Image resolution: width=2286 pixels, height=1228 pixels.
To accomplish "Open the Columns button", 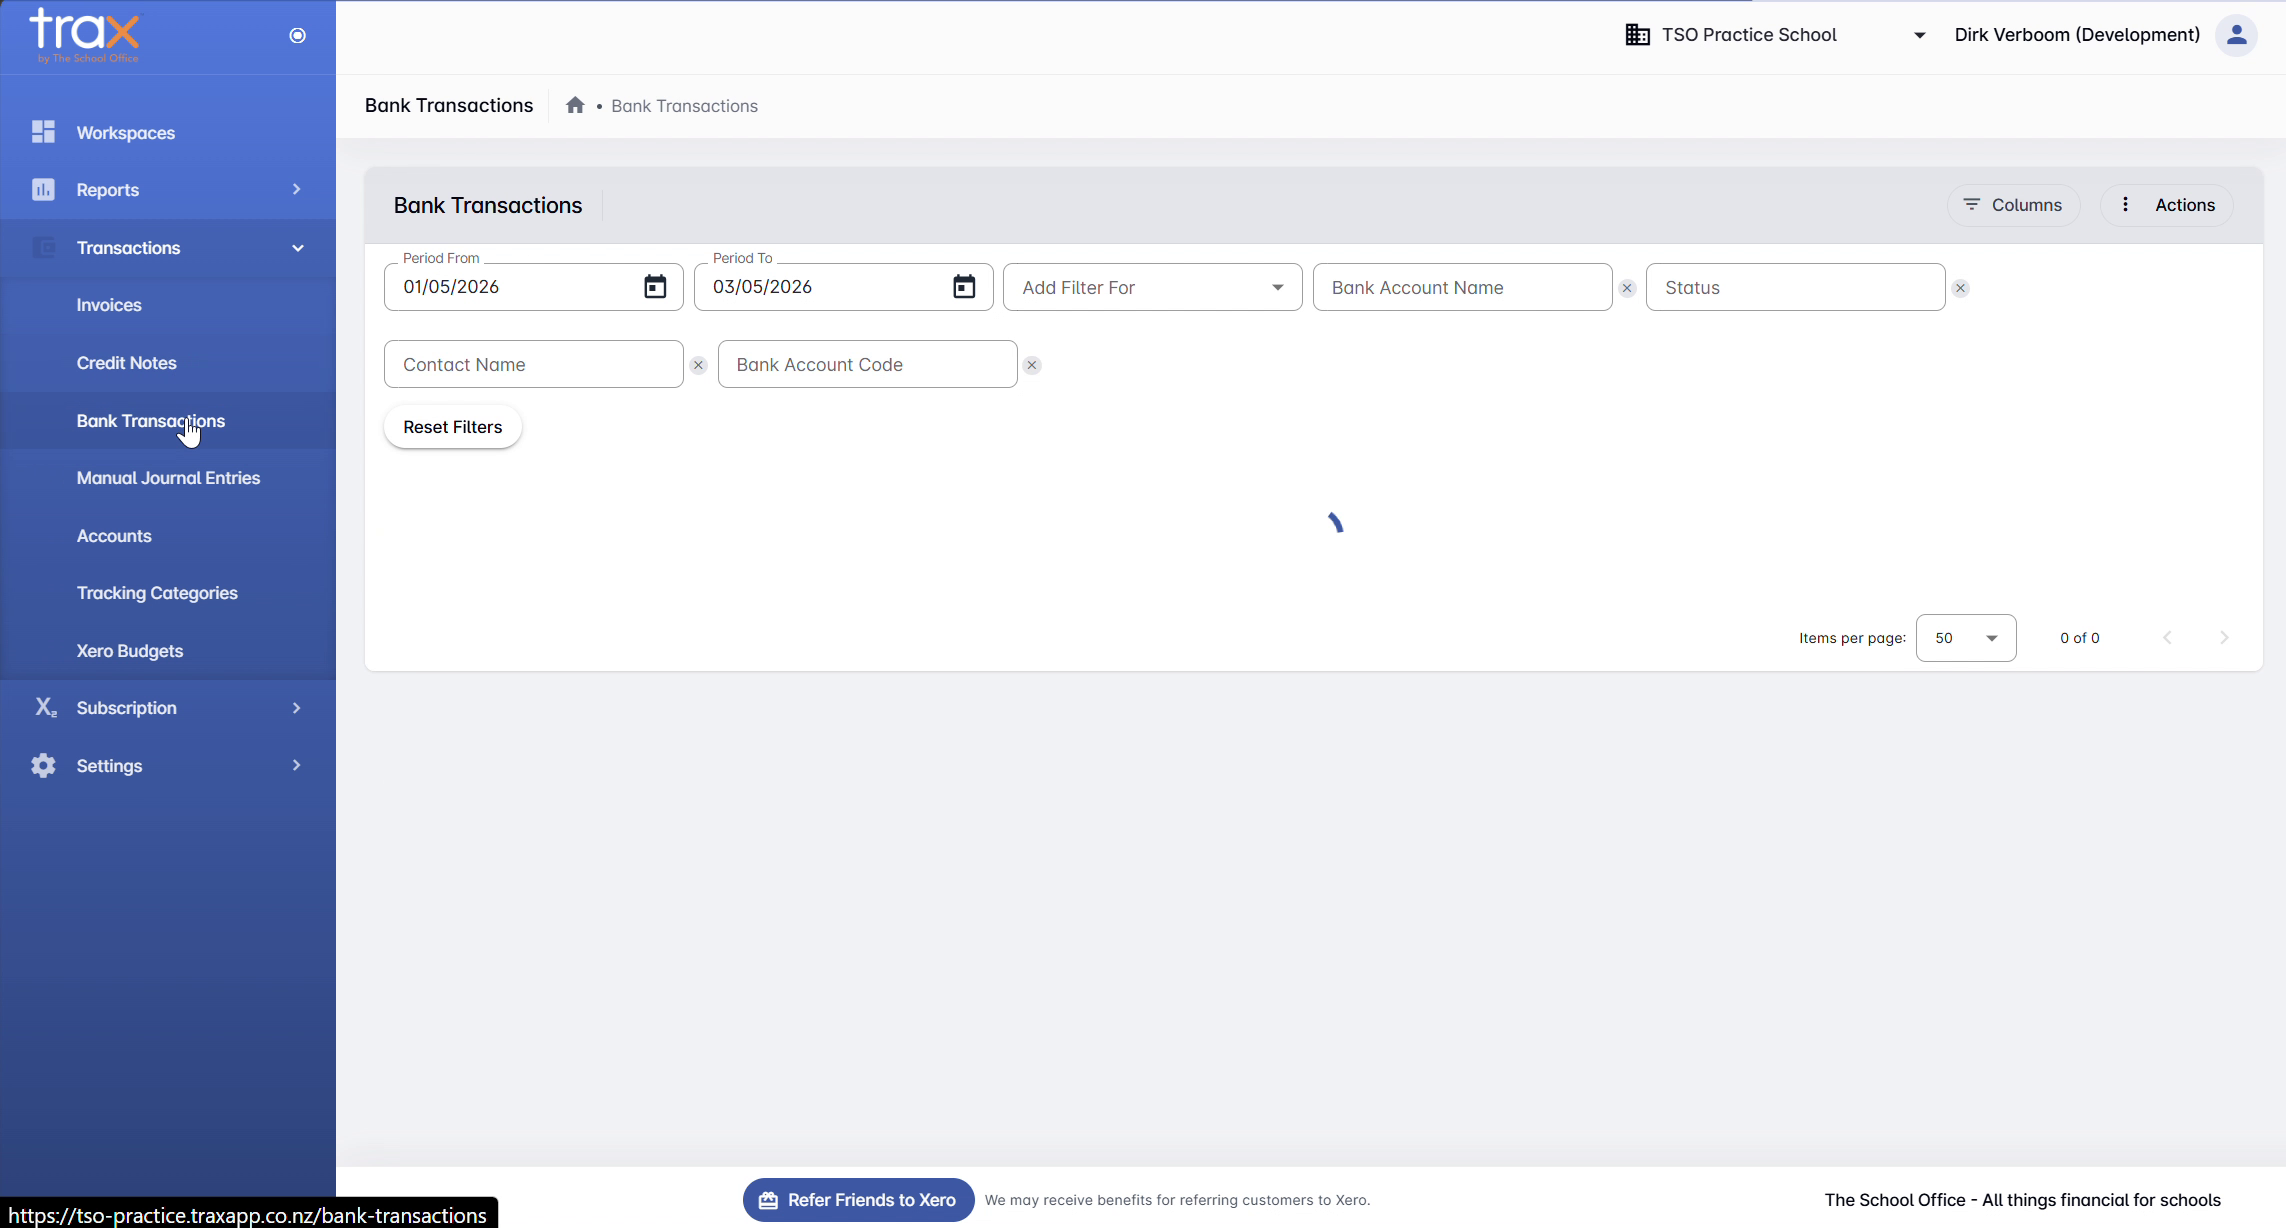I will coord(2013,205).
